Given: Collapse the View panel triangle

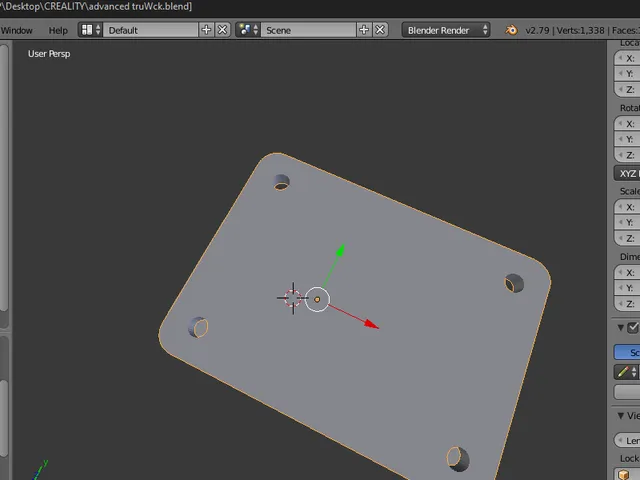Looking at the screenshot, I should coord(621,416).
